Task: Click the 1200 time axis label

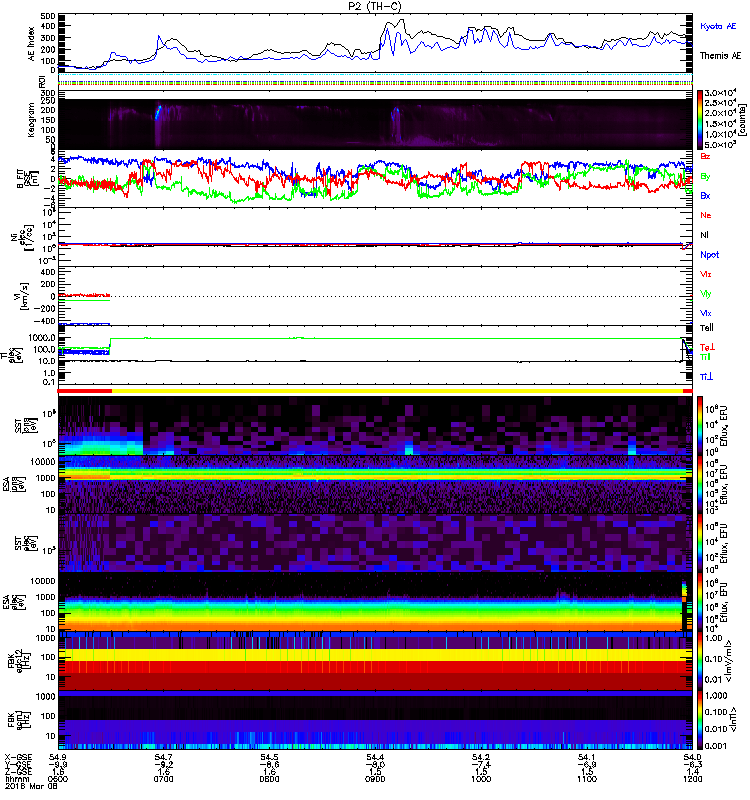Action: 692,779
